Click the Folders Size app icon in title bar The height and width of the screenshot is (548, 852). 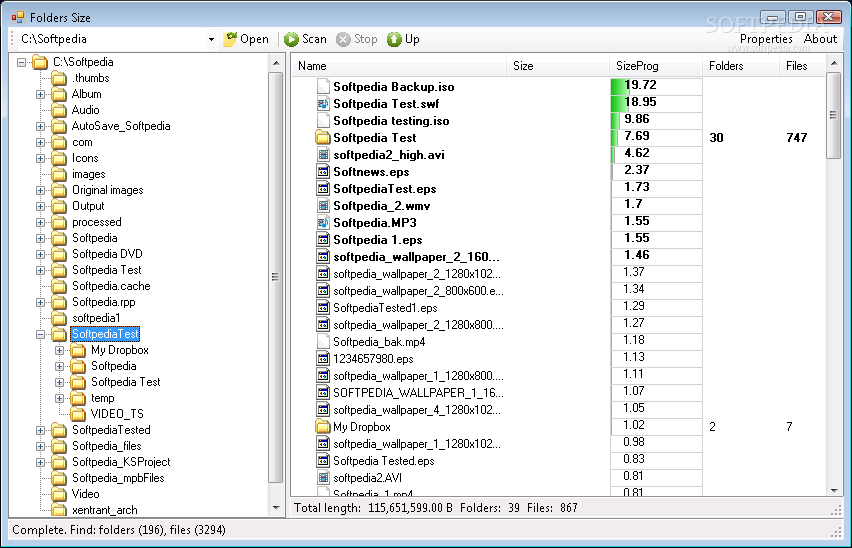[18, 17]
